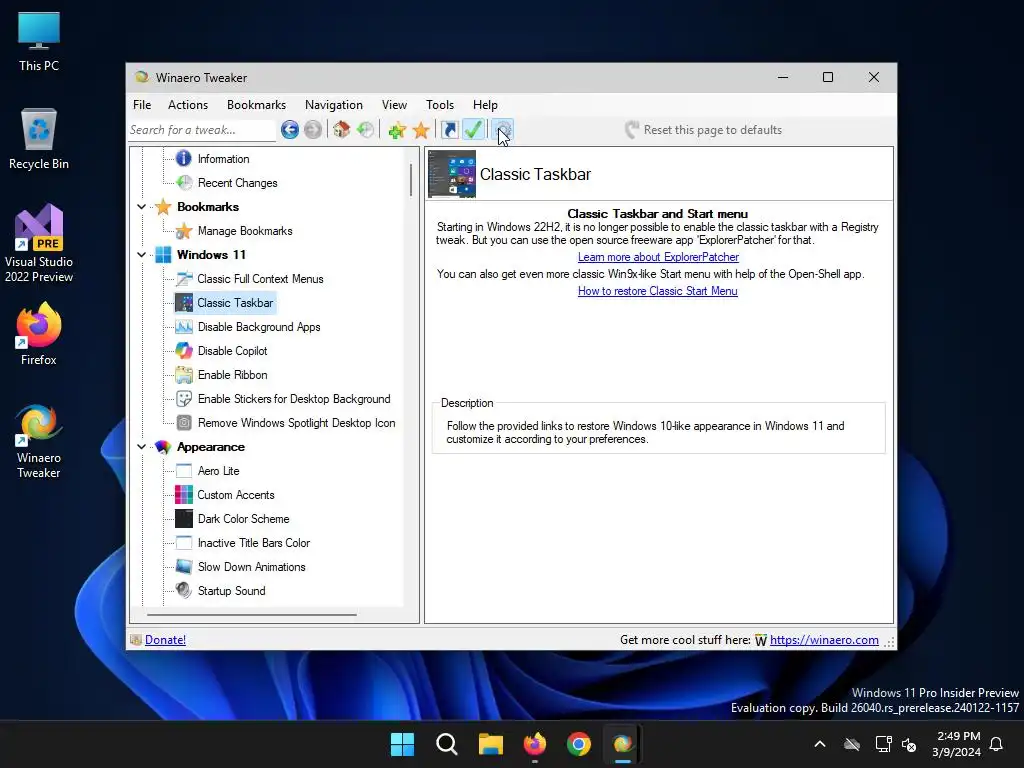Click the Back navigation arrow in toolbar
The width and height of the screenshot is (1024, 768).
(290, 130)
